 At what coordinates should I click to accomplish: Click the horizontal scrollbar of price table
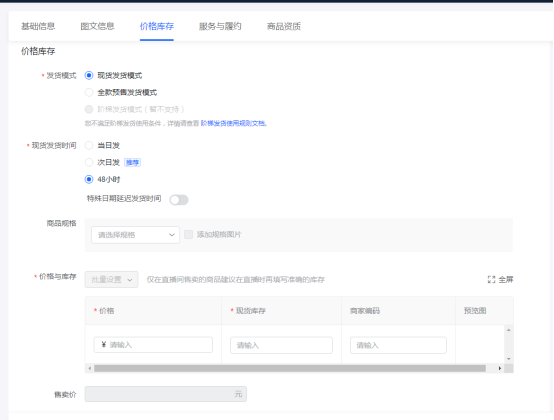pos(290,368)
